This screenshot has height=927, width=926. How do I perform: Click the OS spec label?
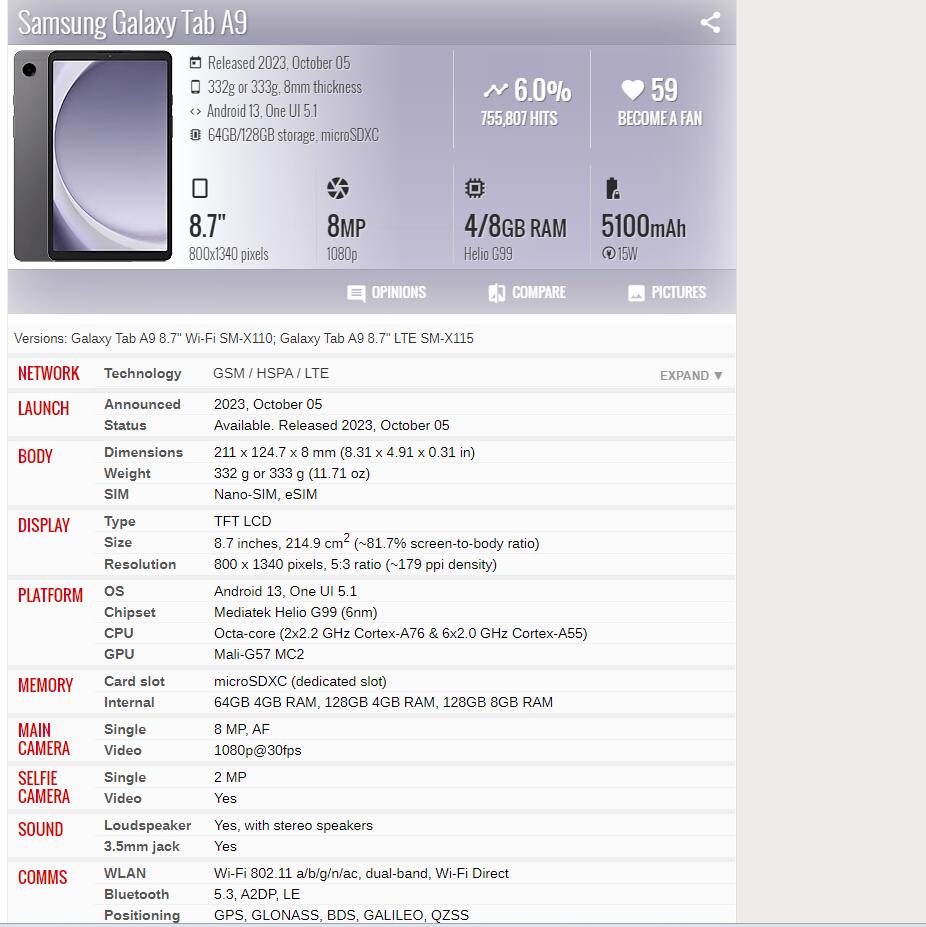(114, 591)
